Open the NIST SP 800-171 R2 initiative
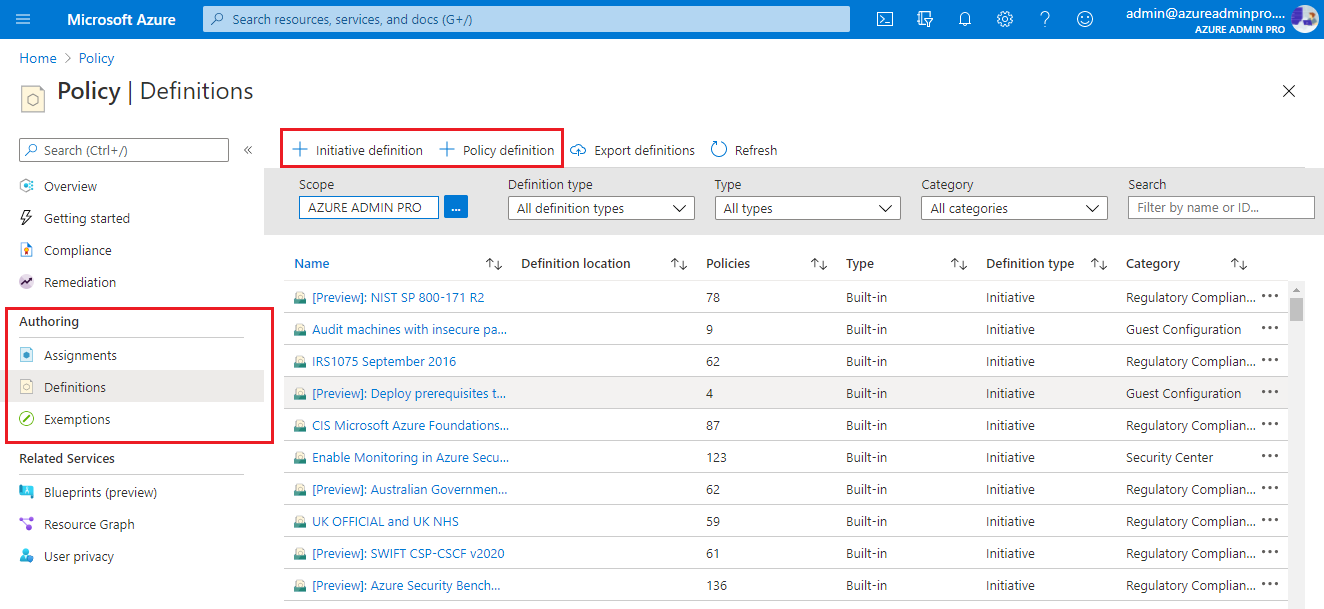Screen dimensions: 1324x609 coord(398,297)
